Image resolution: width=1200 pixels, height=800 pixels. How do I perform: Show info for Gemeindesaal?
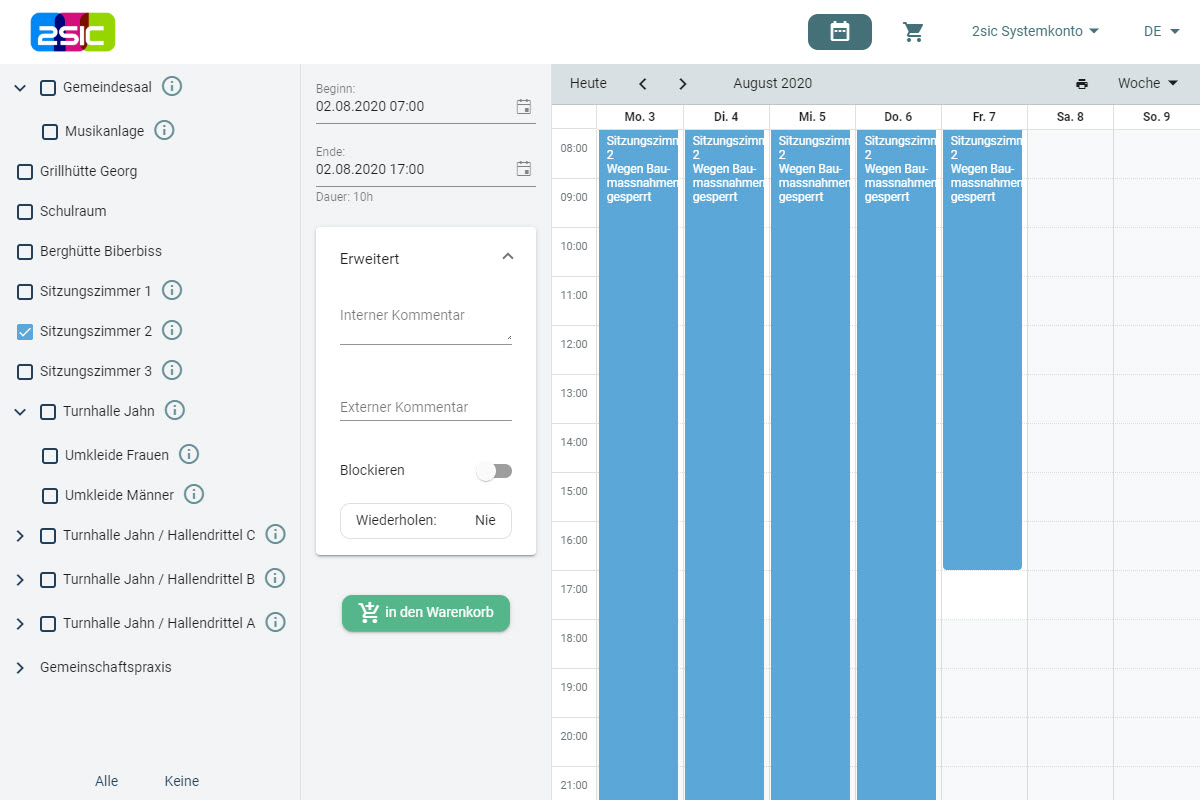(x=171, y=87)
